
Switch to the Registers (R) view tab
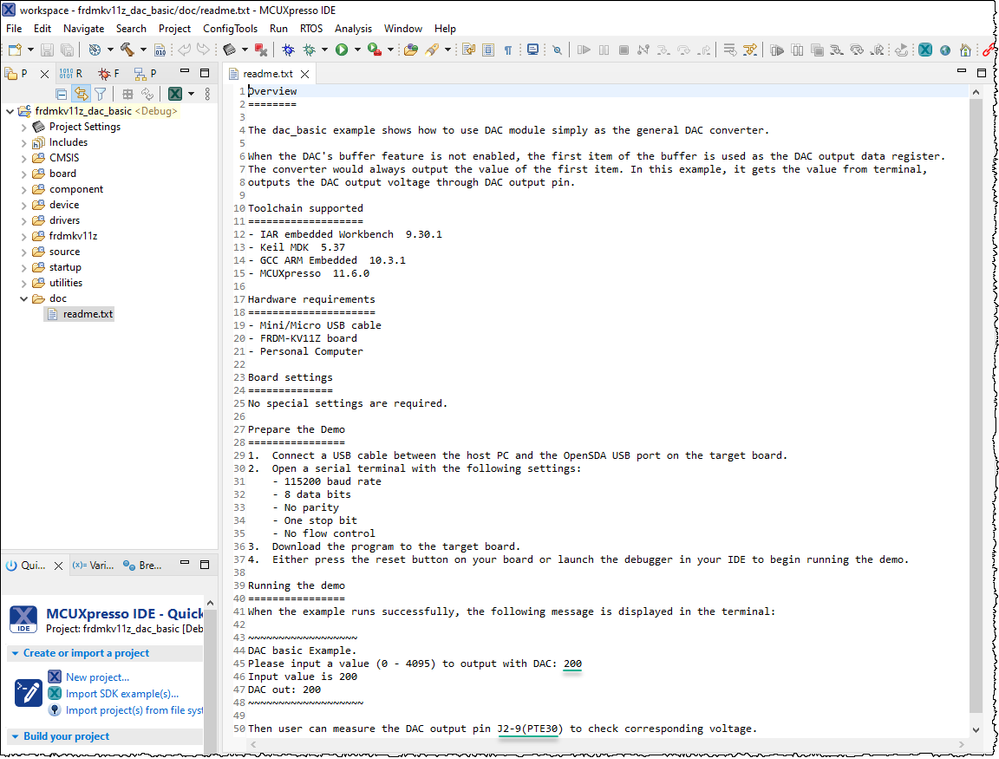(x=71, y=74)
